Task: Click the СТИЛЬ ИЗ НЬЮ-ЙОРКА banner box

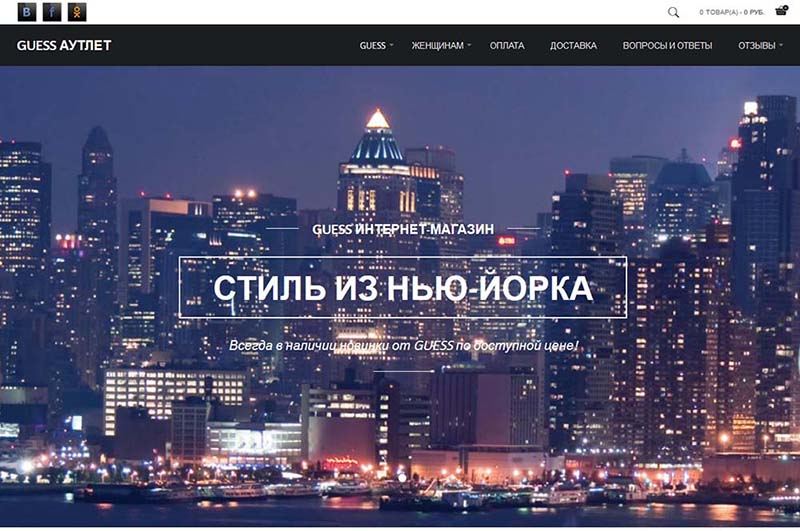Action: click(403, 287)
